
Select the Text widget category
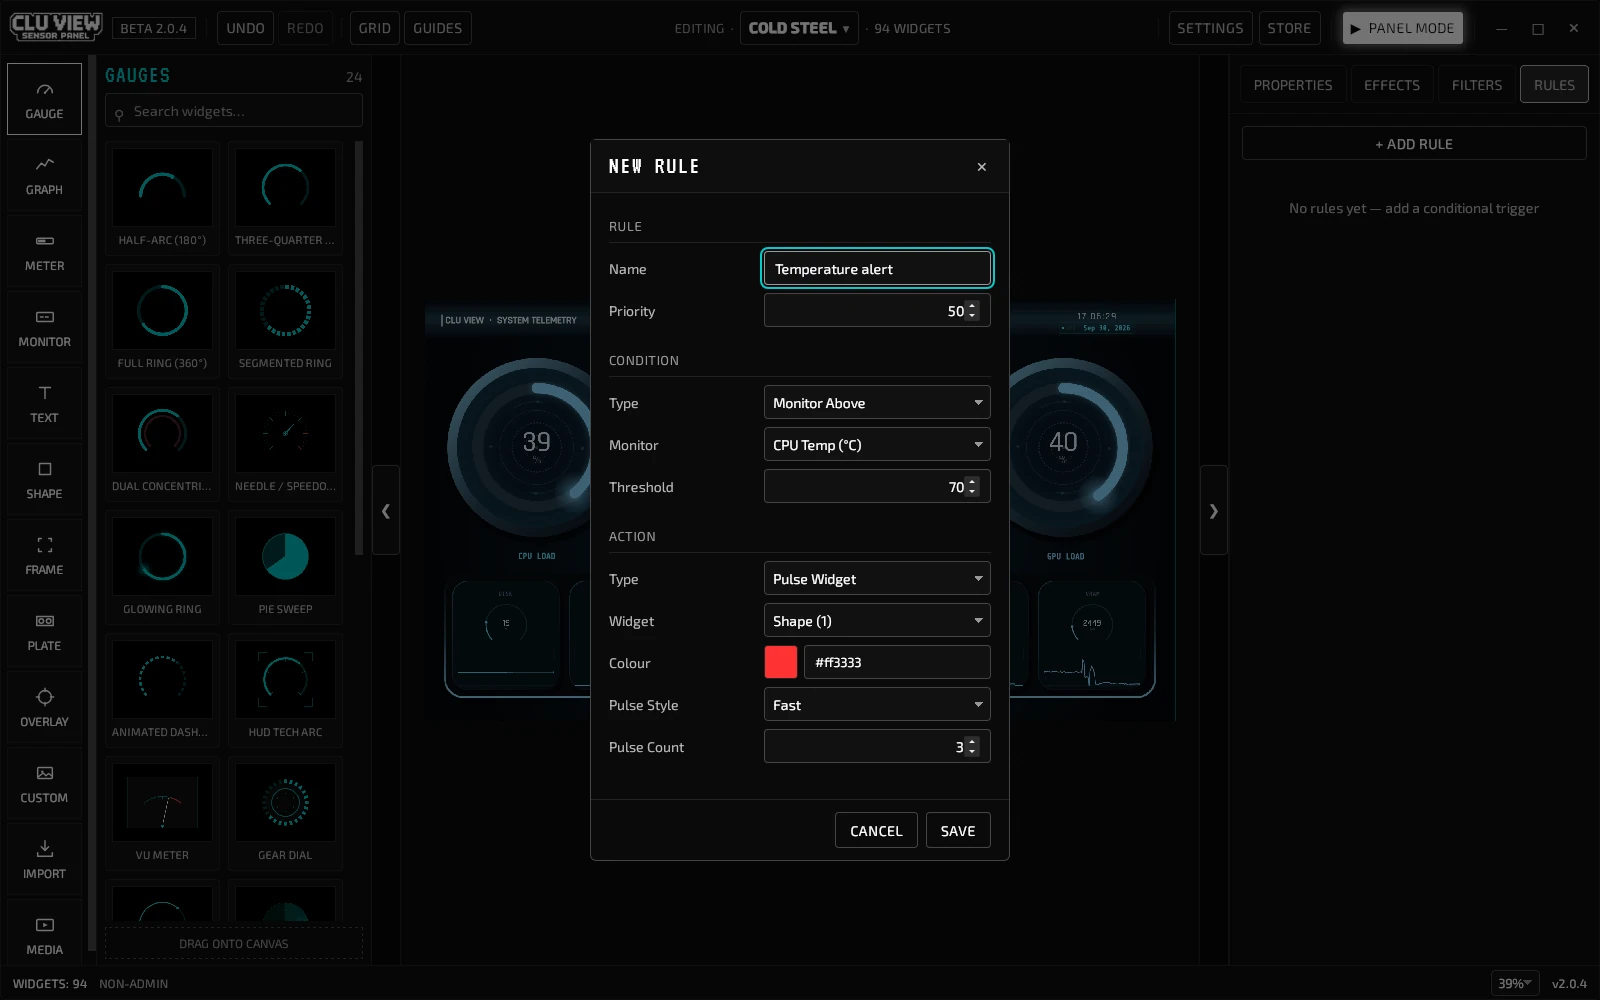pyautogui.click(x=44, y=403)
